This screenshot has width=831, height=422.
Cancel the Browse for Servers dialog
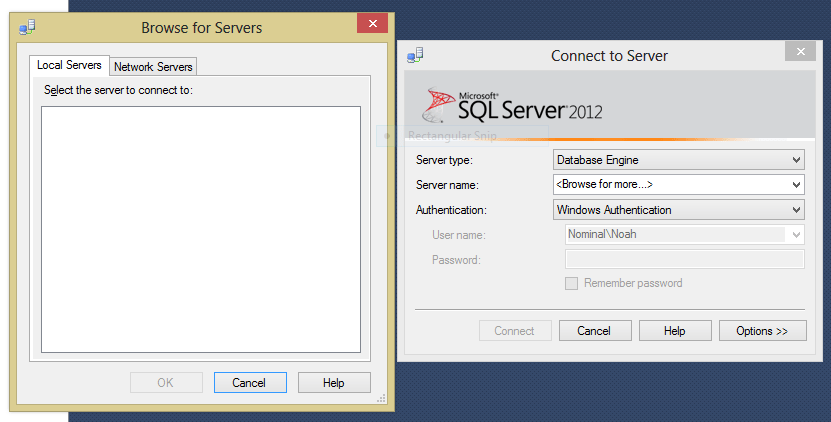click(x=250, y=383)
